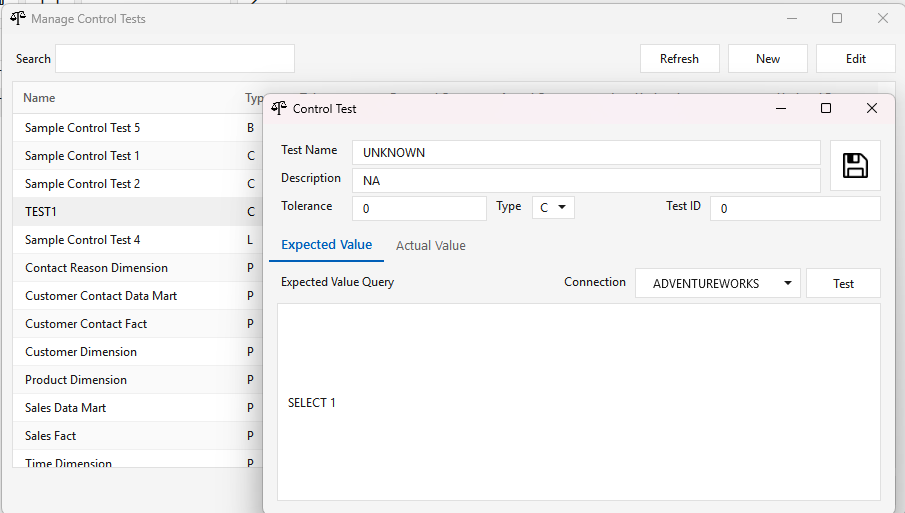Click the Description field containing NA
Viewport: 905px width, 513px height.
586,181
